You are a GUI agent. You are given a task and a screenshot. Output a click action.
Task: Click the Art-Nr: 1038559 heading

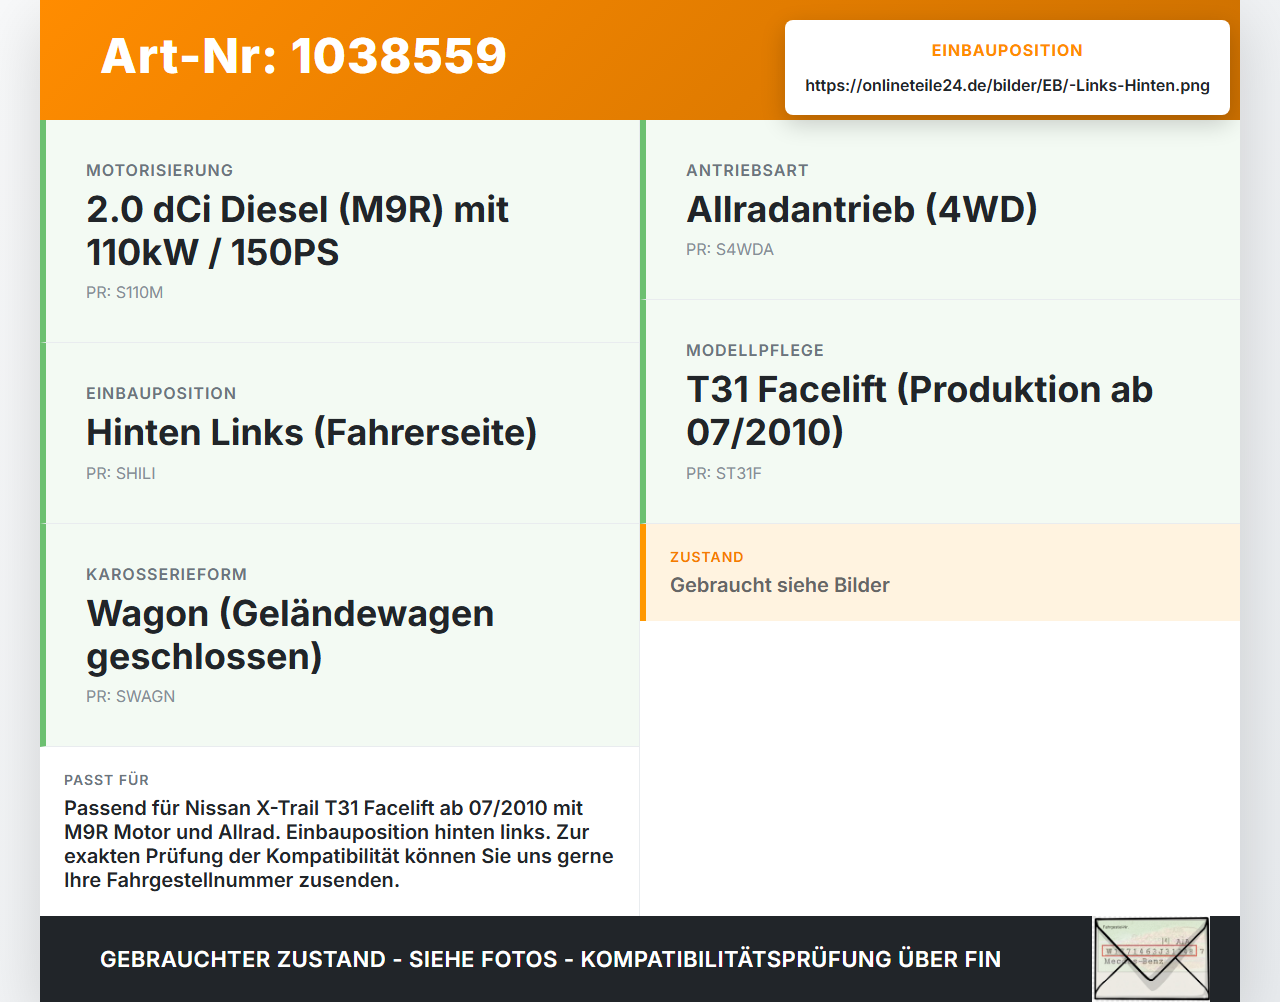click(x=304, y=56)
